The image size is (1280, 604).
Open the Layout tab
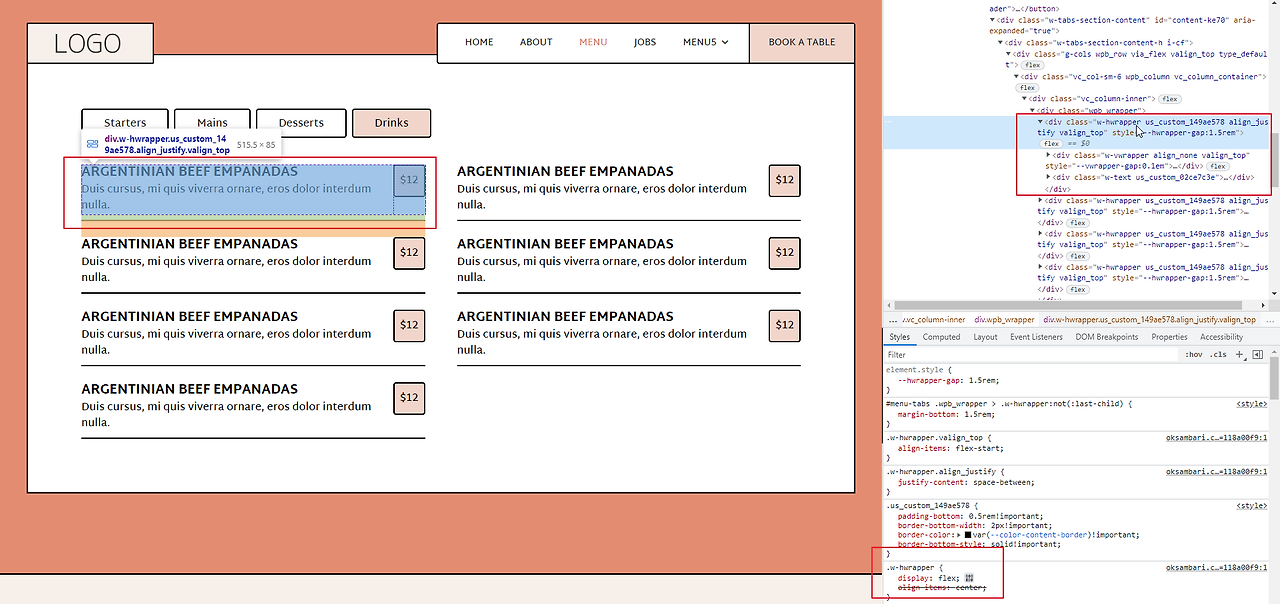(x=985, y=337)
